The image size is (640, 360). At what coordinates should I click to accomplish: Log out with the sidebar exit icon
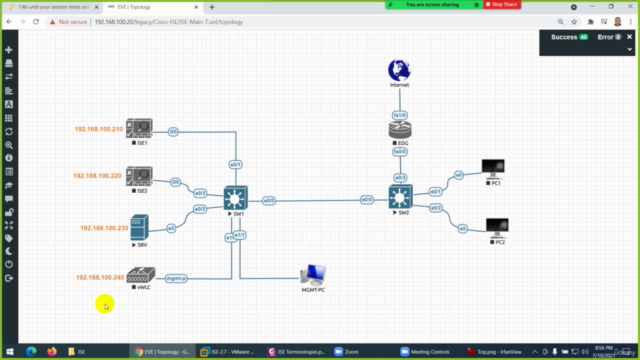(9, 278)
